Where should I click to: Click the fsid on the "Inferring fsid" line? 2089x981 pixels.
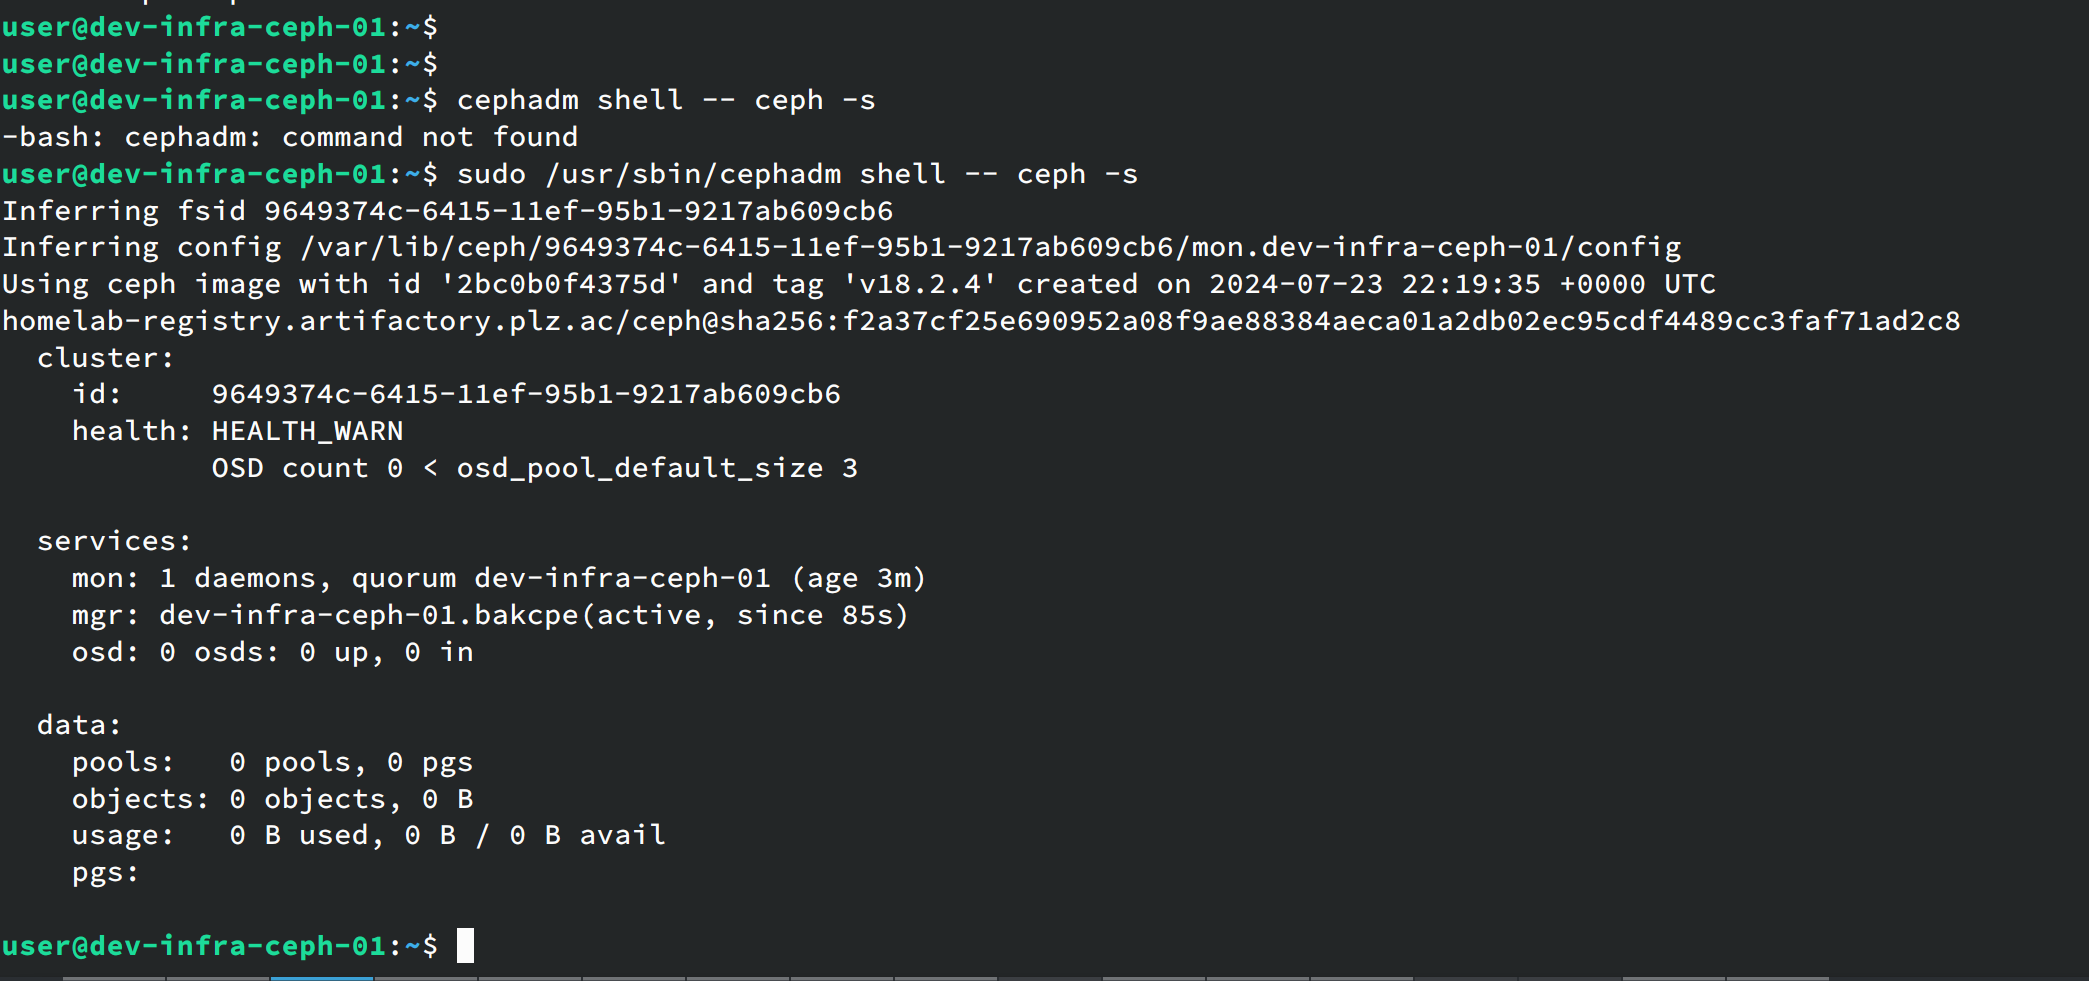point(578,211)
